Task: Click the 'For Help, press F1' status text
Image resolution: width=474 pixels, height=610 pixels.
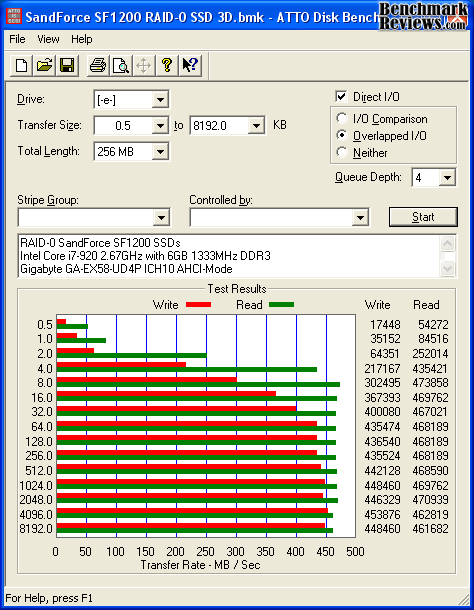Action: (49, 598)
